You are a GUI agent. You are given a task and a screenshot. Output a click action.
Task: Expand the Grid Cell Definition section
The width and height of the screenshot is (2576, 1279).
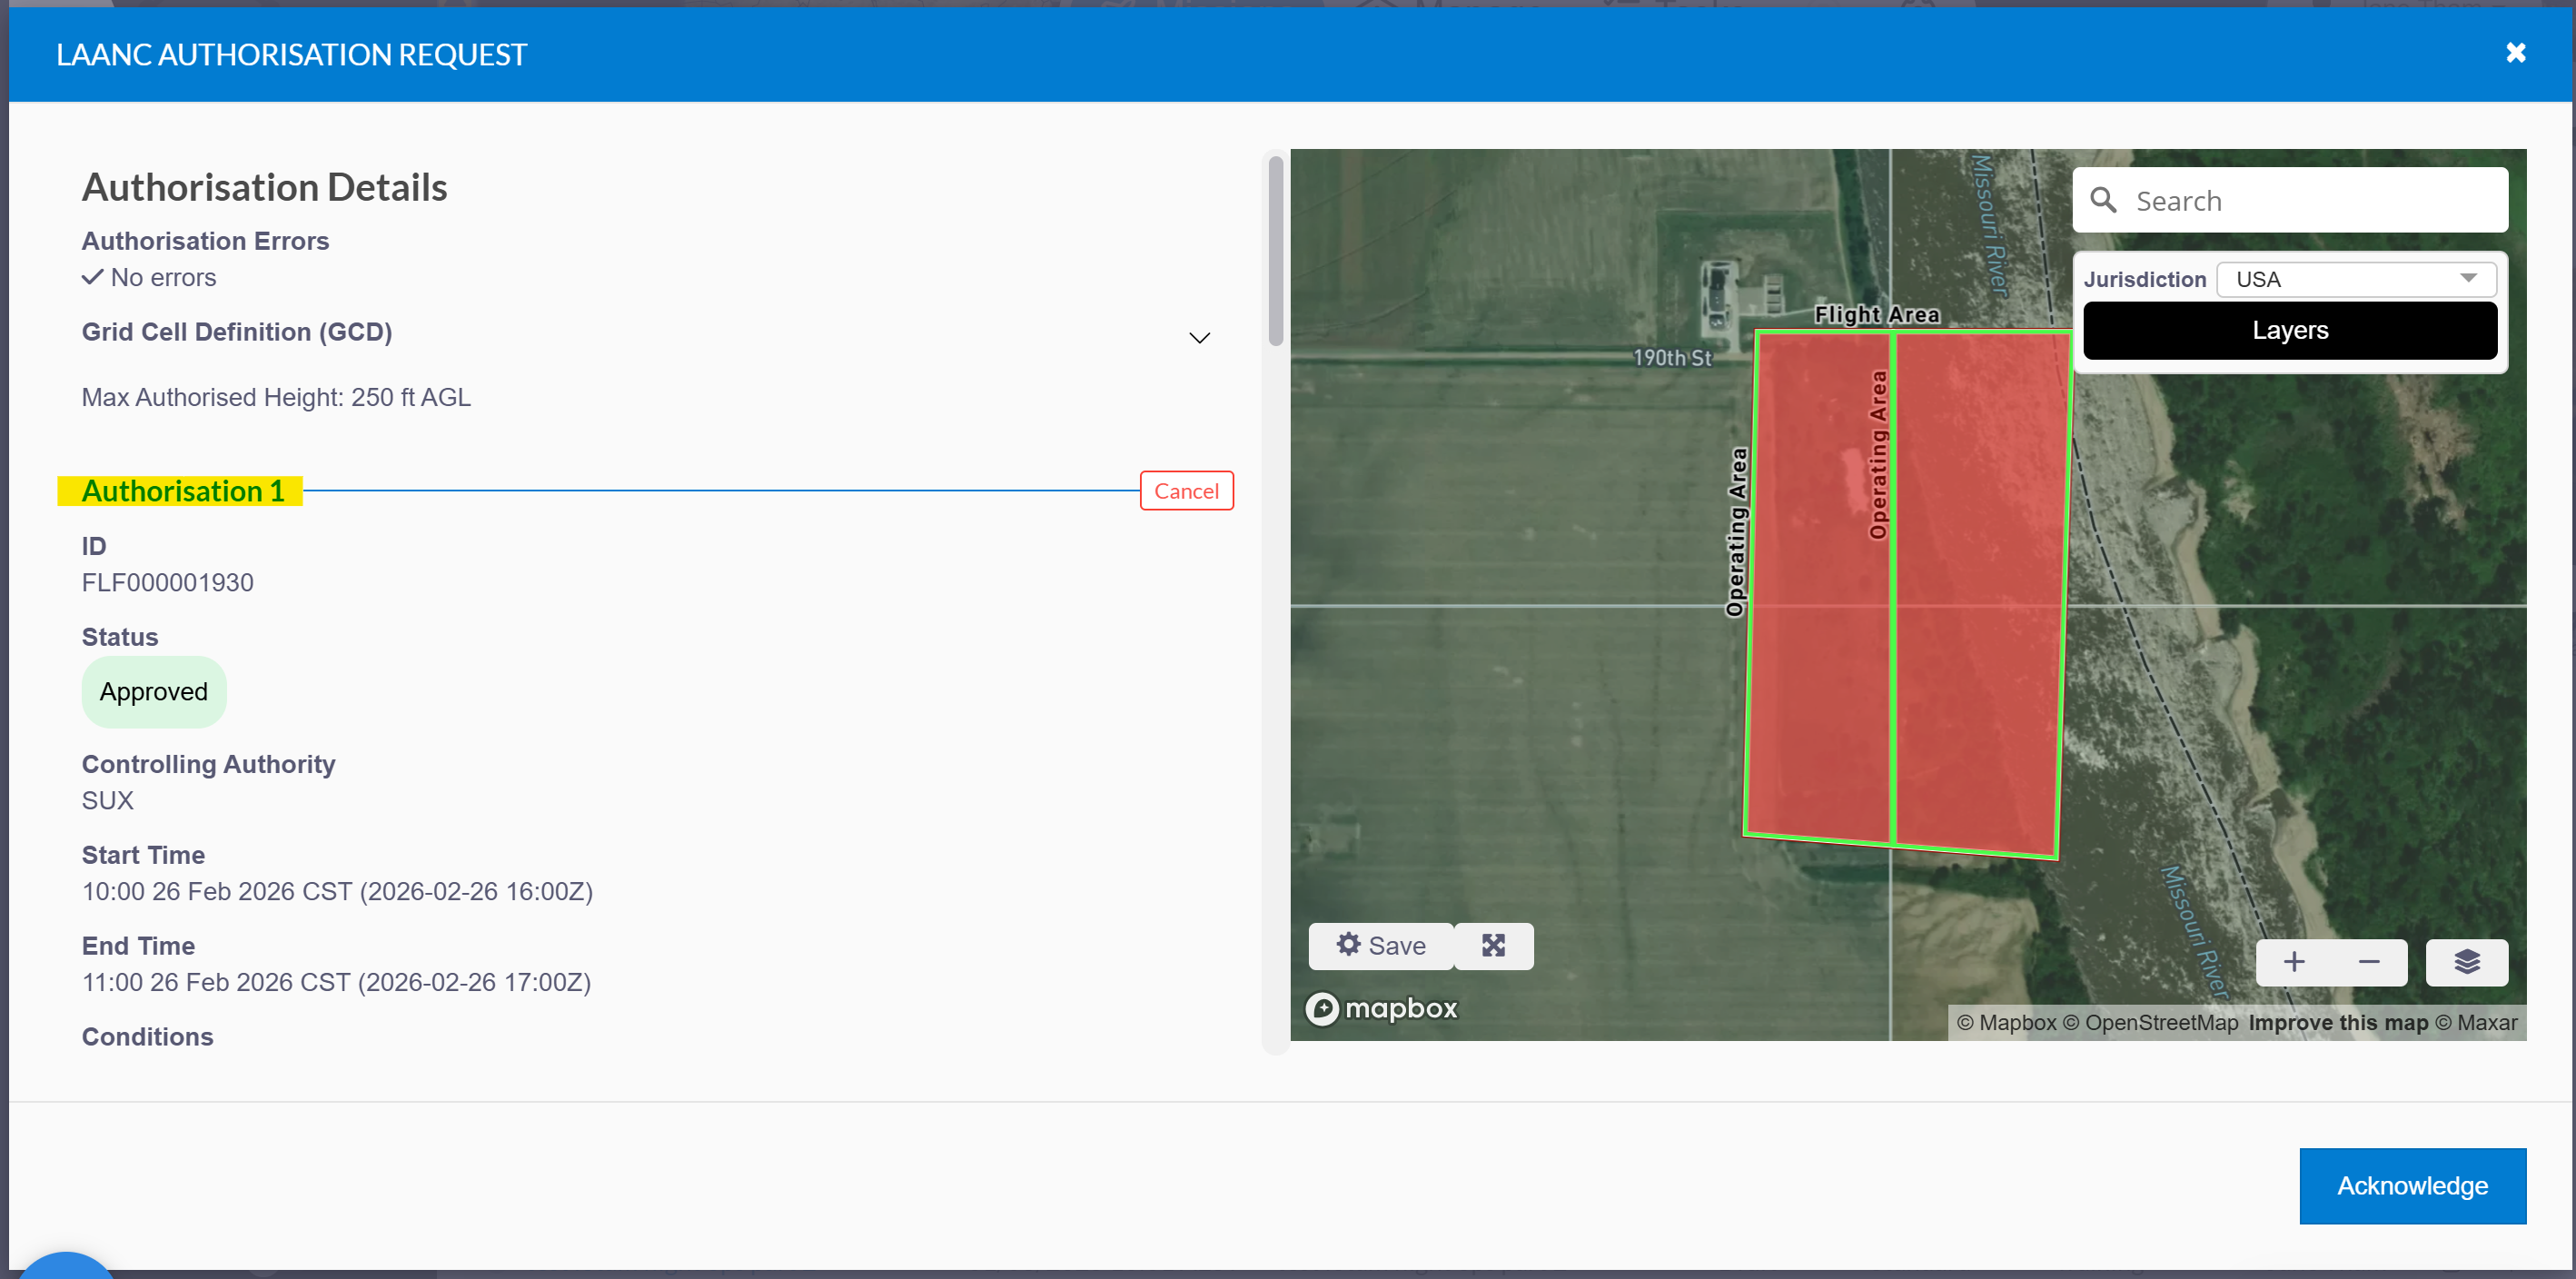pyautogui.click(x=1199, y=338)
